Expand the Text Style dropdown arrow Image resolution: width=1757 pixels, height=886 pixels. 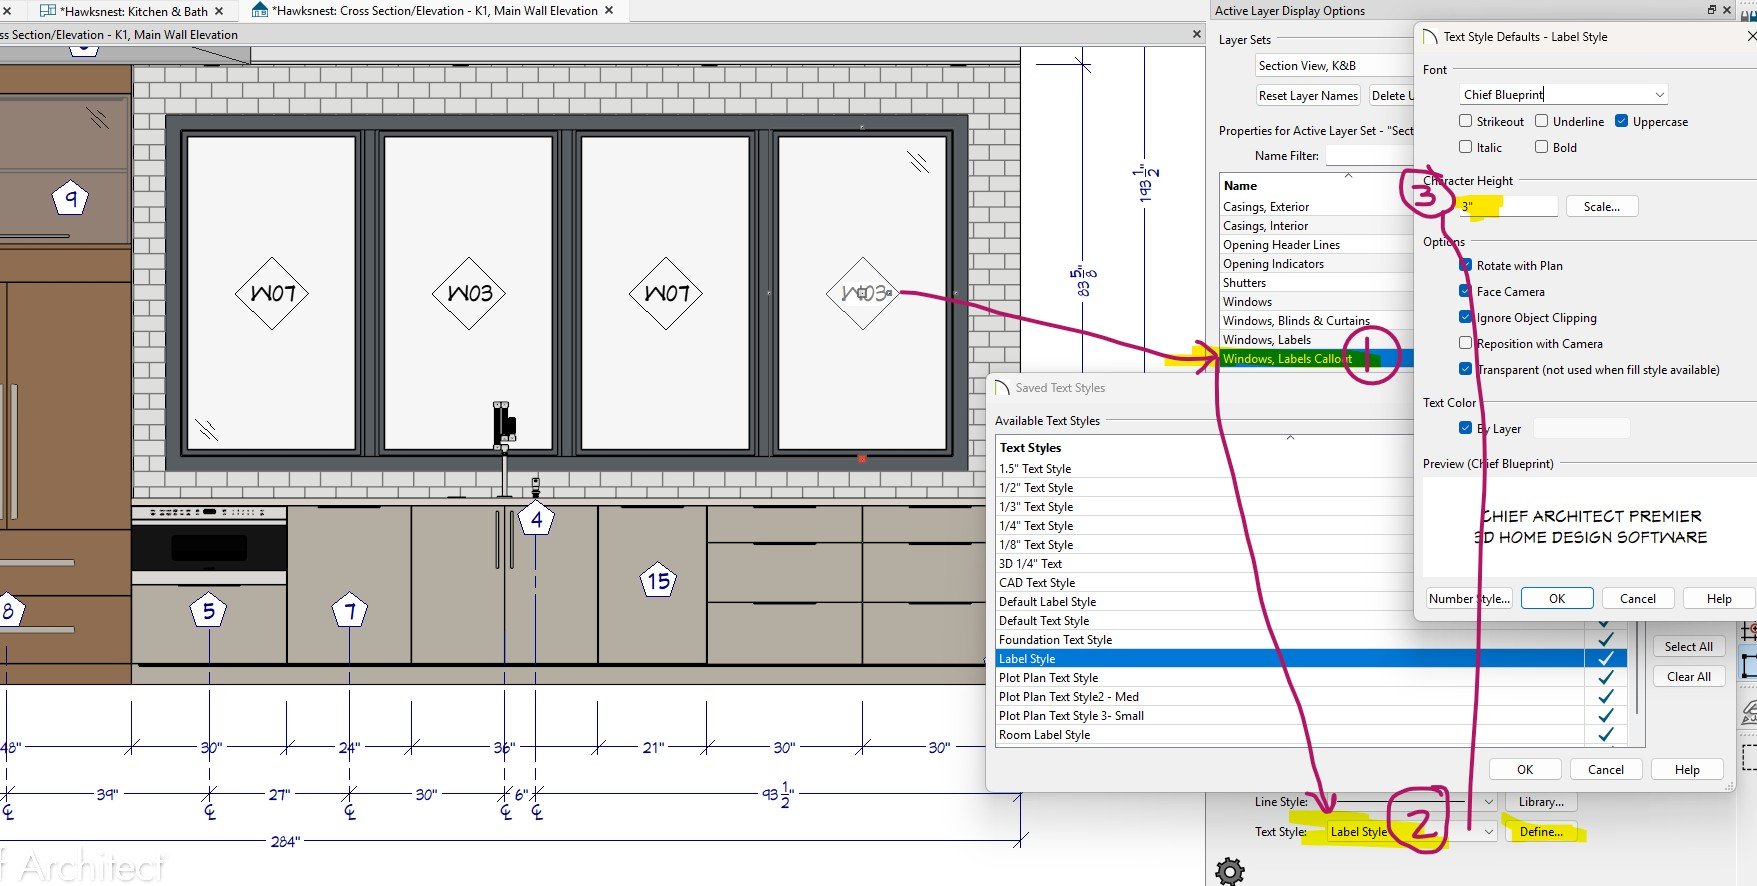point(1488,832)
